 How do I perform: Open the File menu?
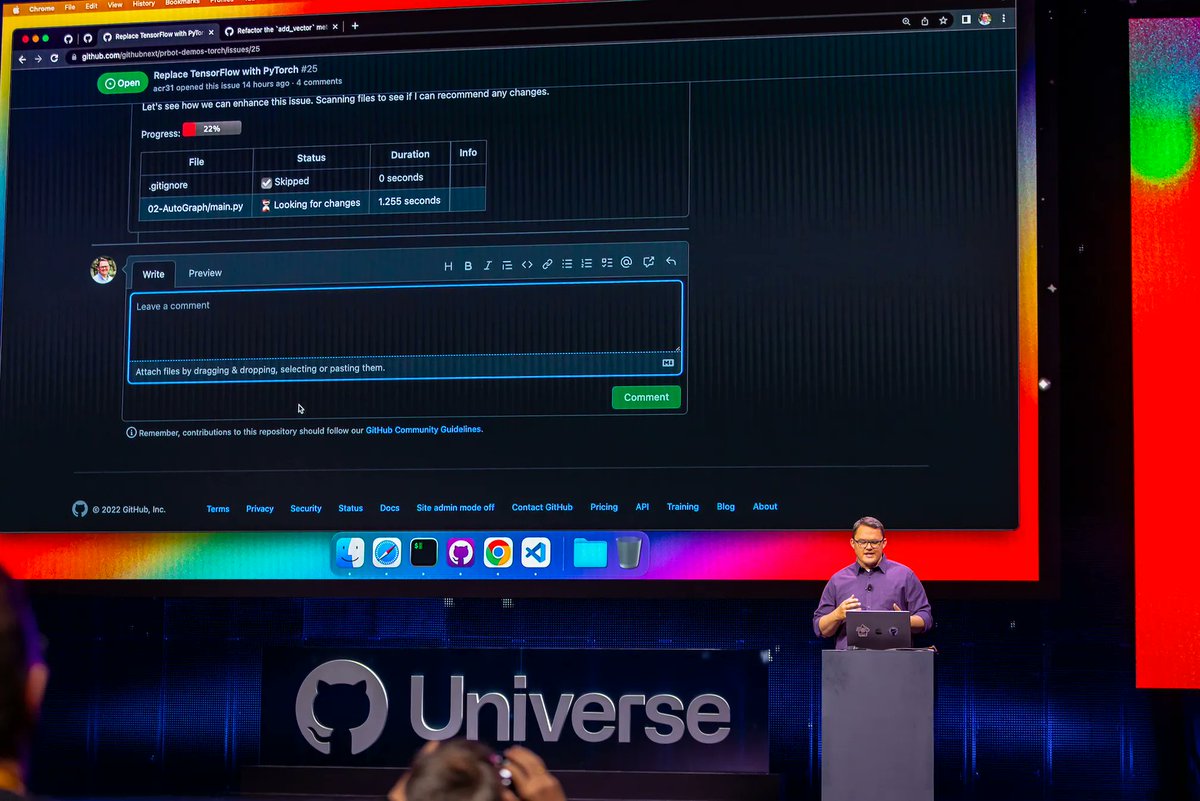pyautogui.click(x=69, y=6)
